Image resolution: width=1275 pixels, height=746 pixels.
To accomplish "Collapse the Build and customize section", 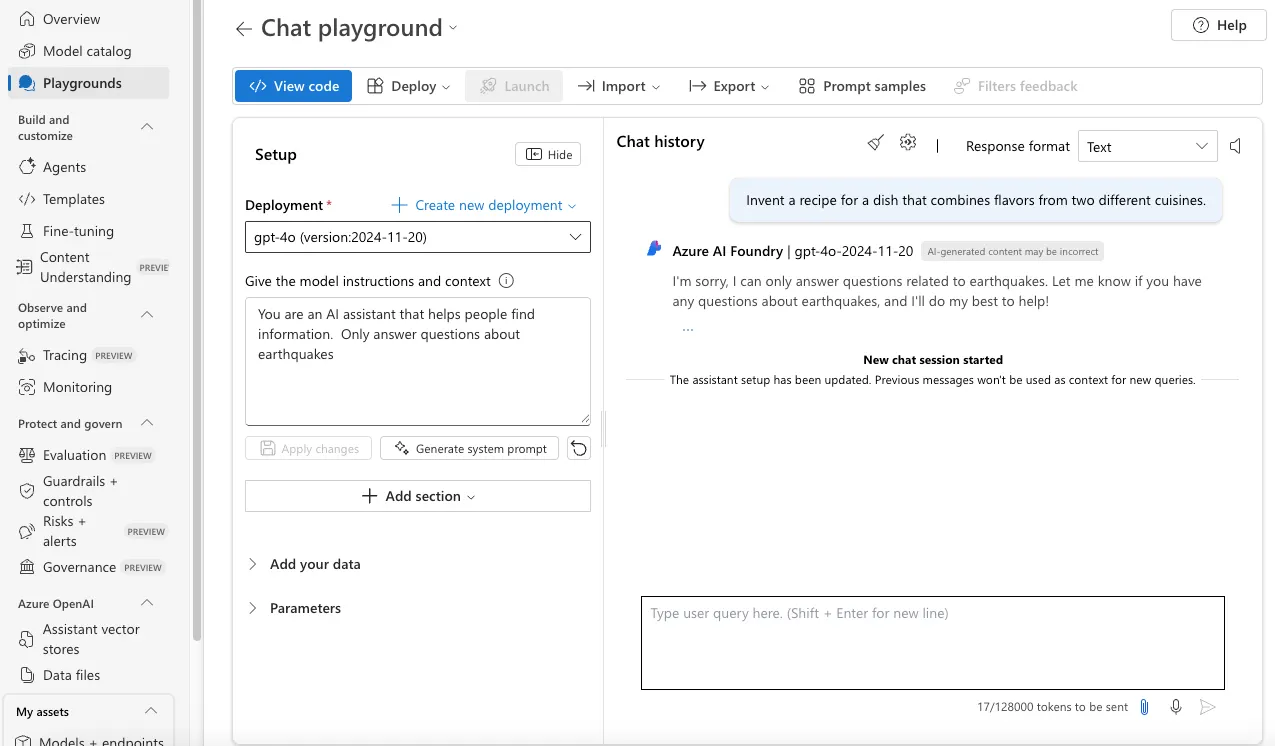I will [147, 127].
